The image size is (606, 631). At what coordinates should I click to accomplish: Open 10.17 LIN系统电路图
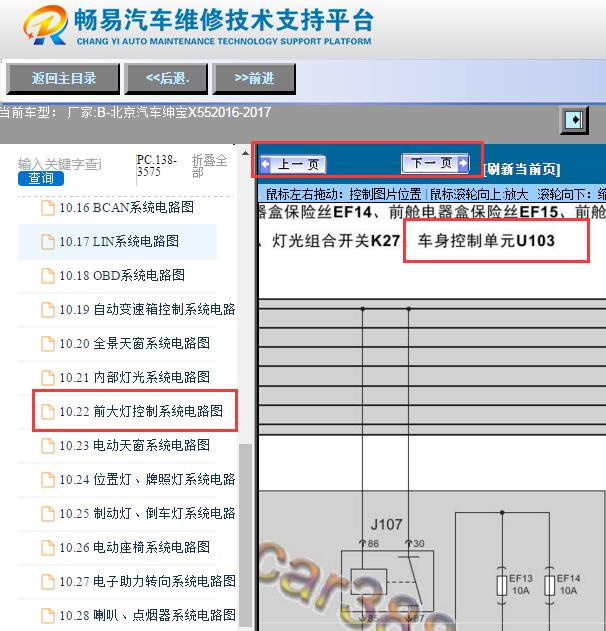[119, 241]
